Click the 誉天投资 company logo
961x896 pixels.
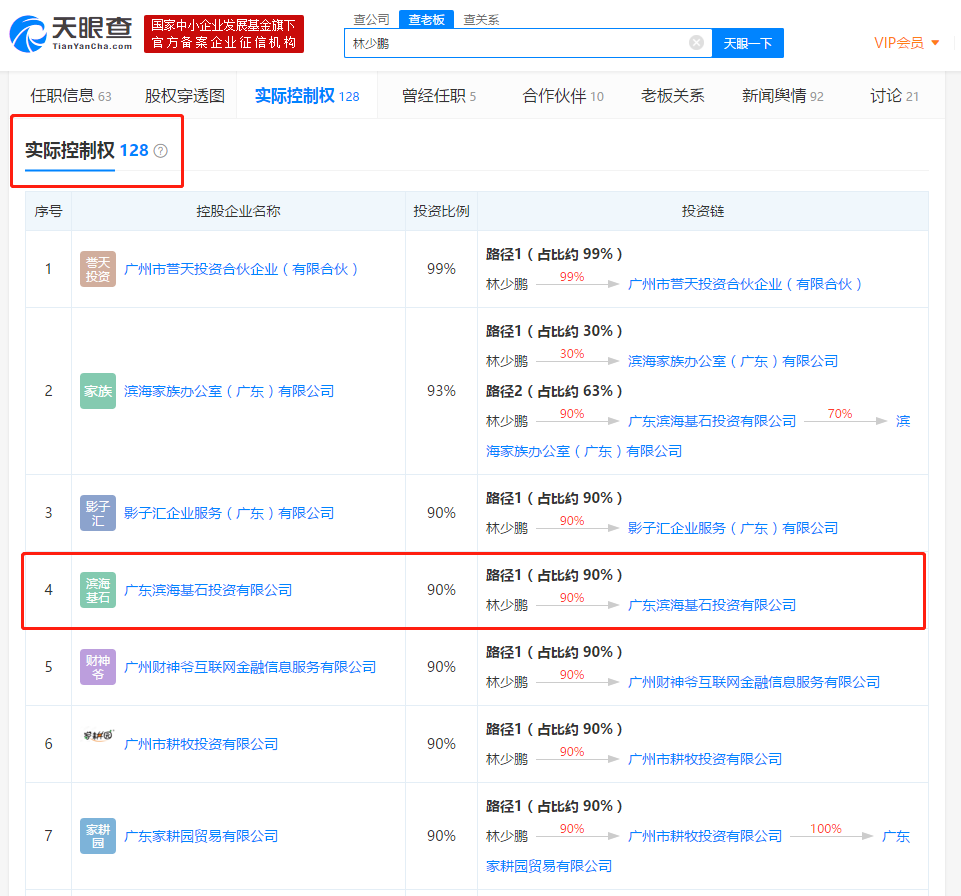click(x=98, y=269)
